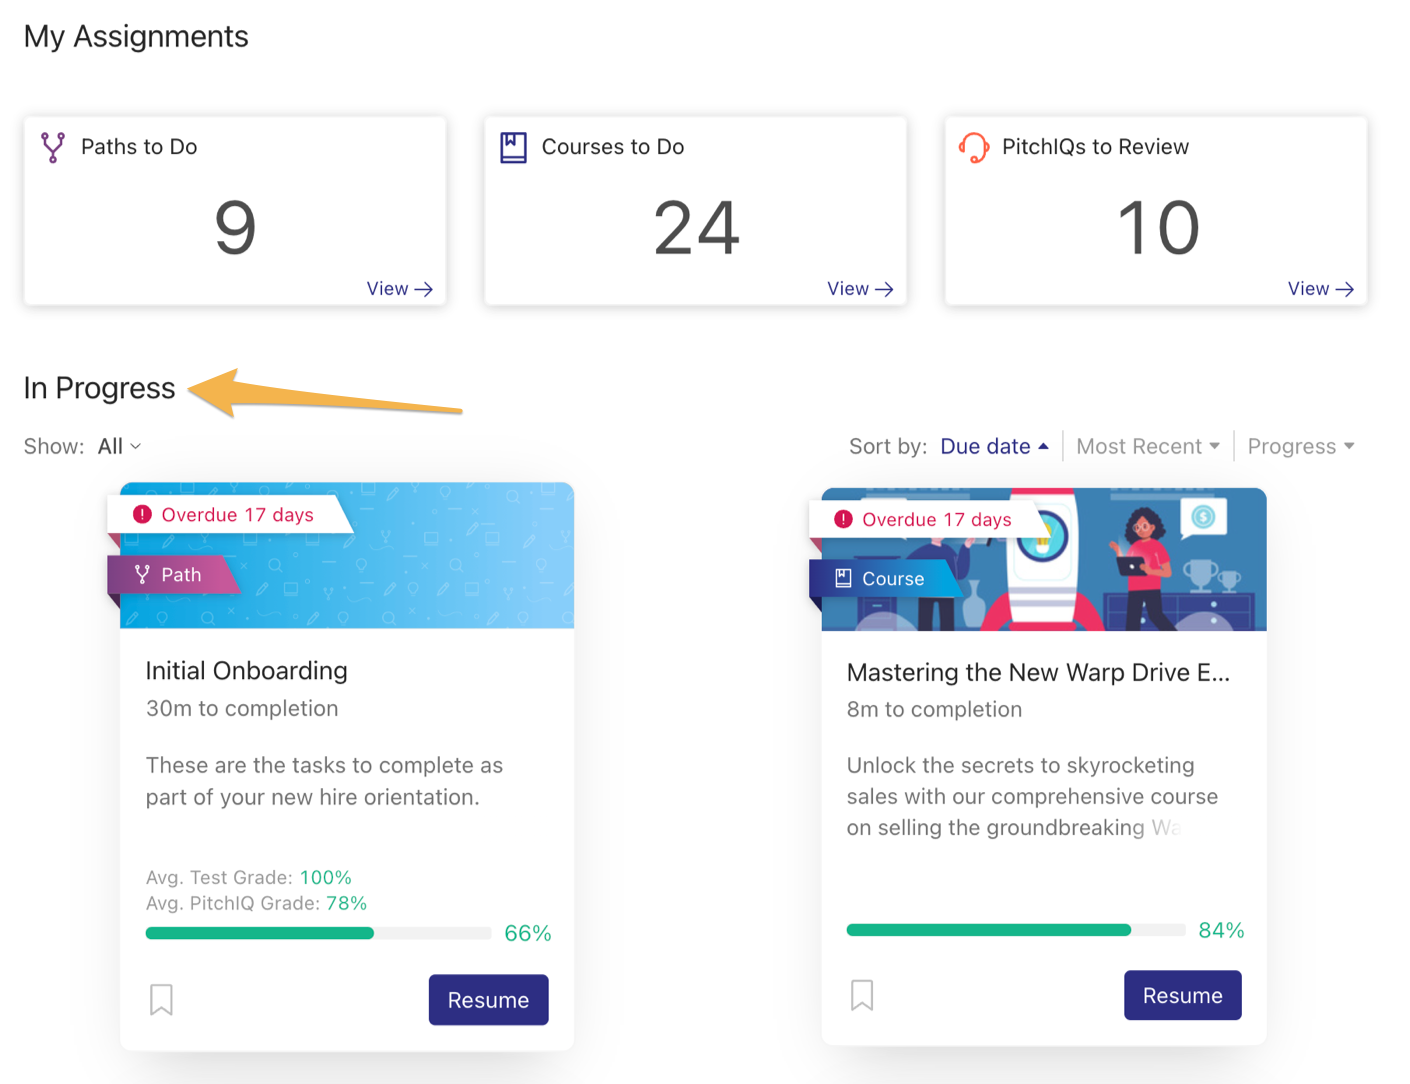
Task: Click the Course ribbon icon on Warp Drive card
Action: 843,578
